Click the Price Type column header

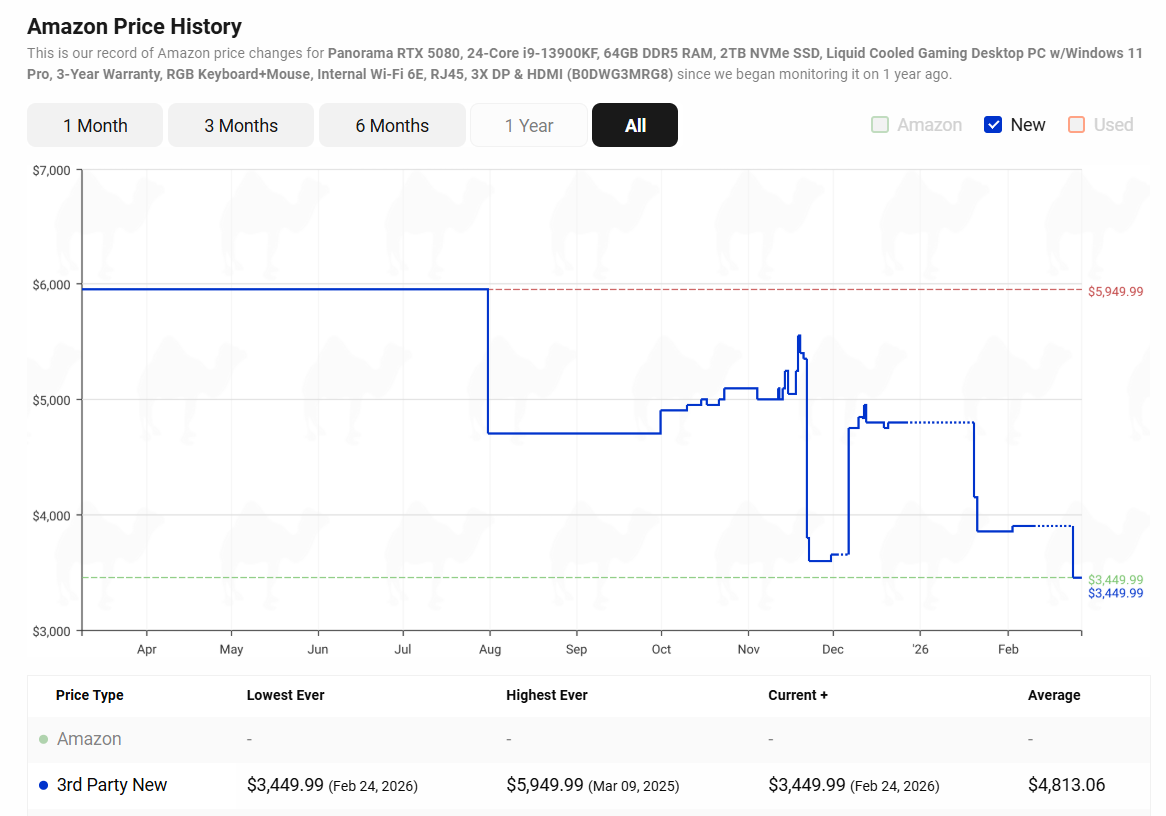tap(90, 695)
